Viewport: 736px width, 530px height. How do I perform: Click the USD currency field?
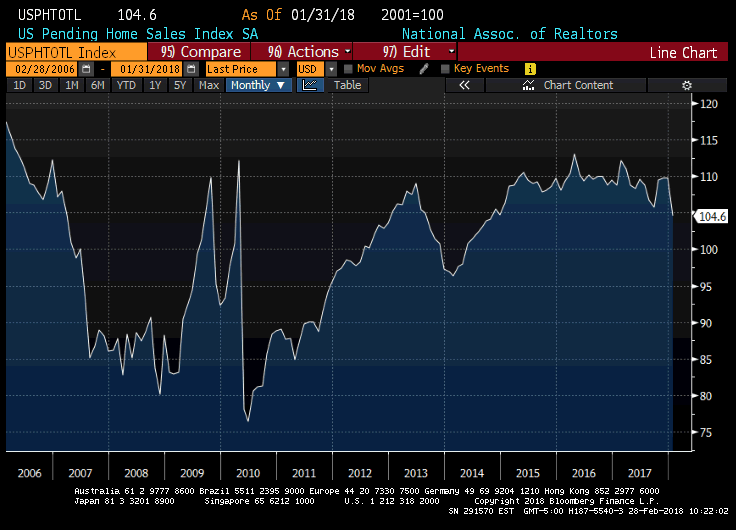pyautogui.click(x=310, y=69)
